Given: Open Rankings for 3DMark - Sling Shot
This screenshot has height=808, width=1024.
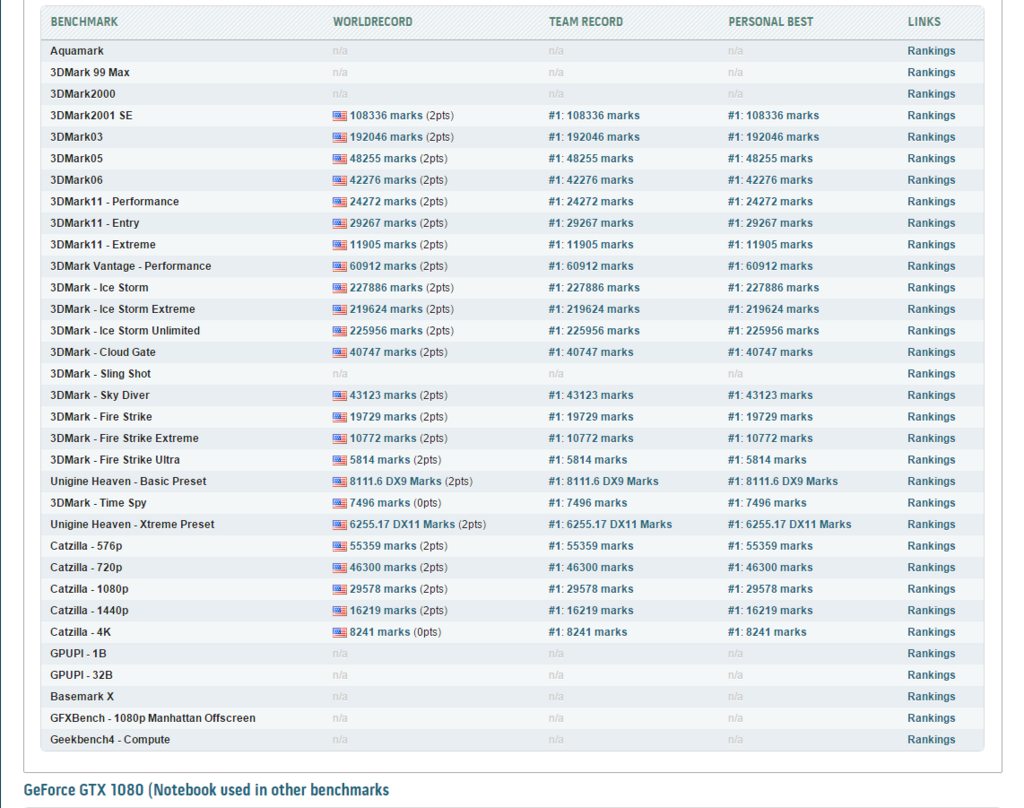Looking at the screenshot, I should 931,374.
